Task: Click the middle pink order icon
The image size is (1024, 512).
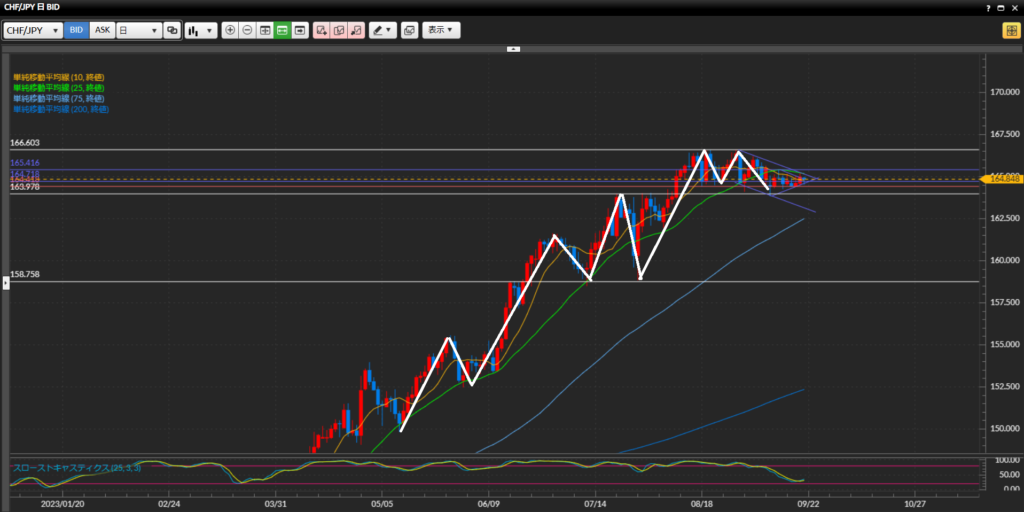Action: pyautogui.click(x=339, y=30)
